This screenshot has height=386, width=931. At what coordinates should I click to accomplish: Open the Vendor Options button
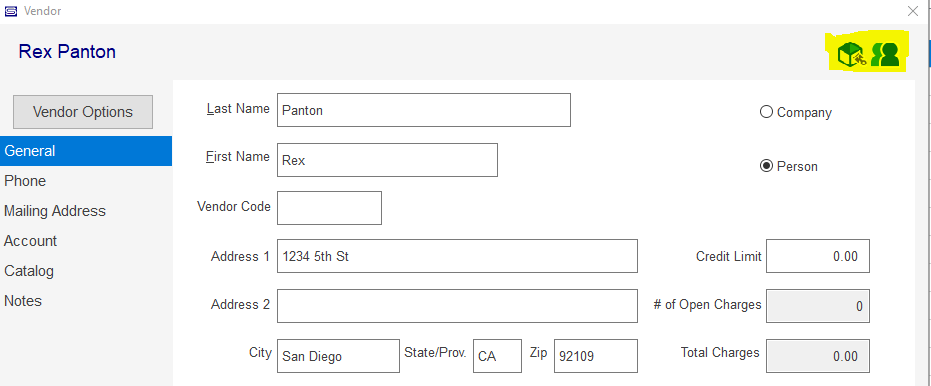[83, 112]
